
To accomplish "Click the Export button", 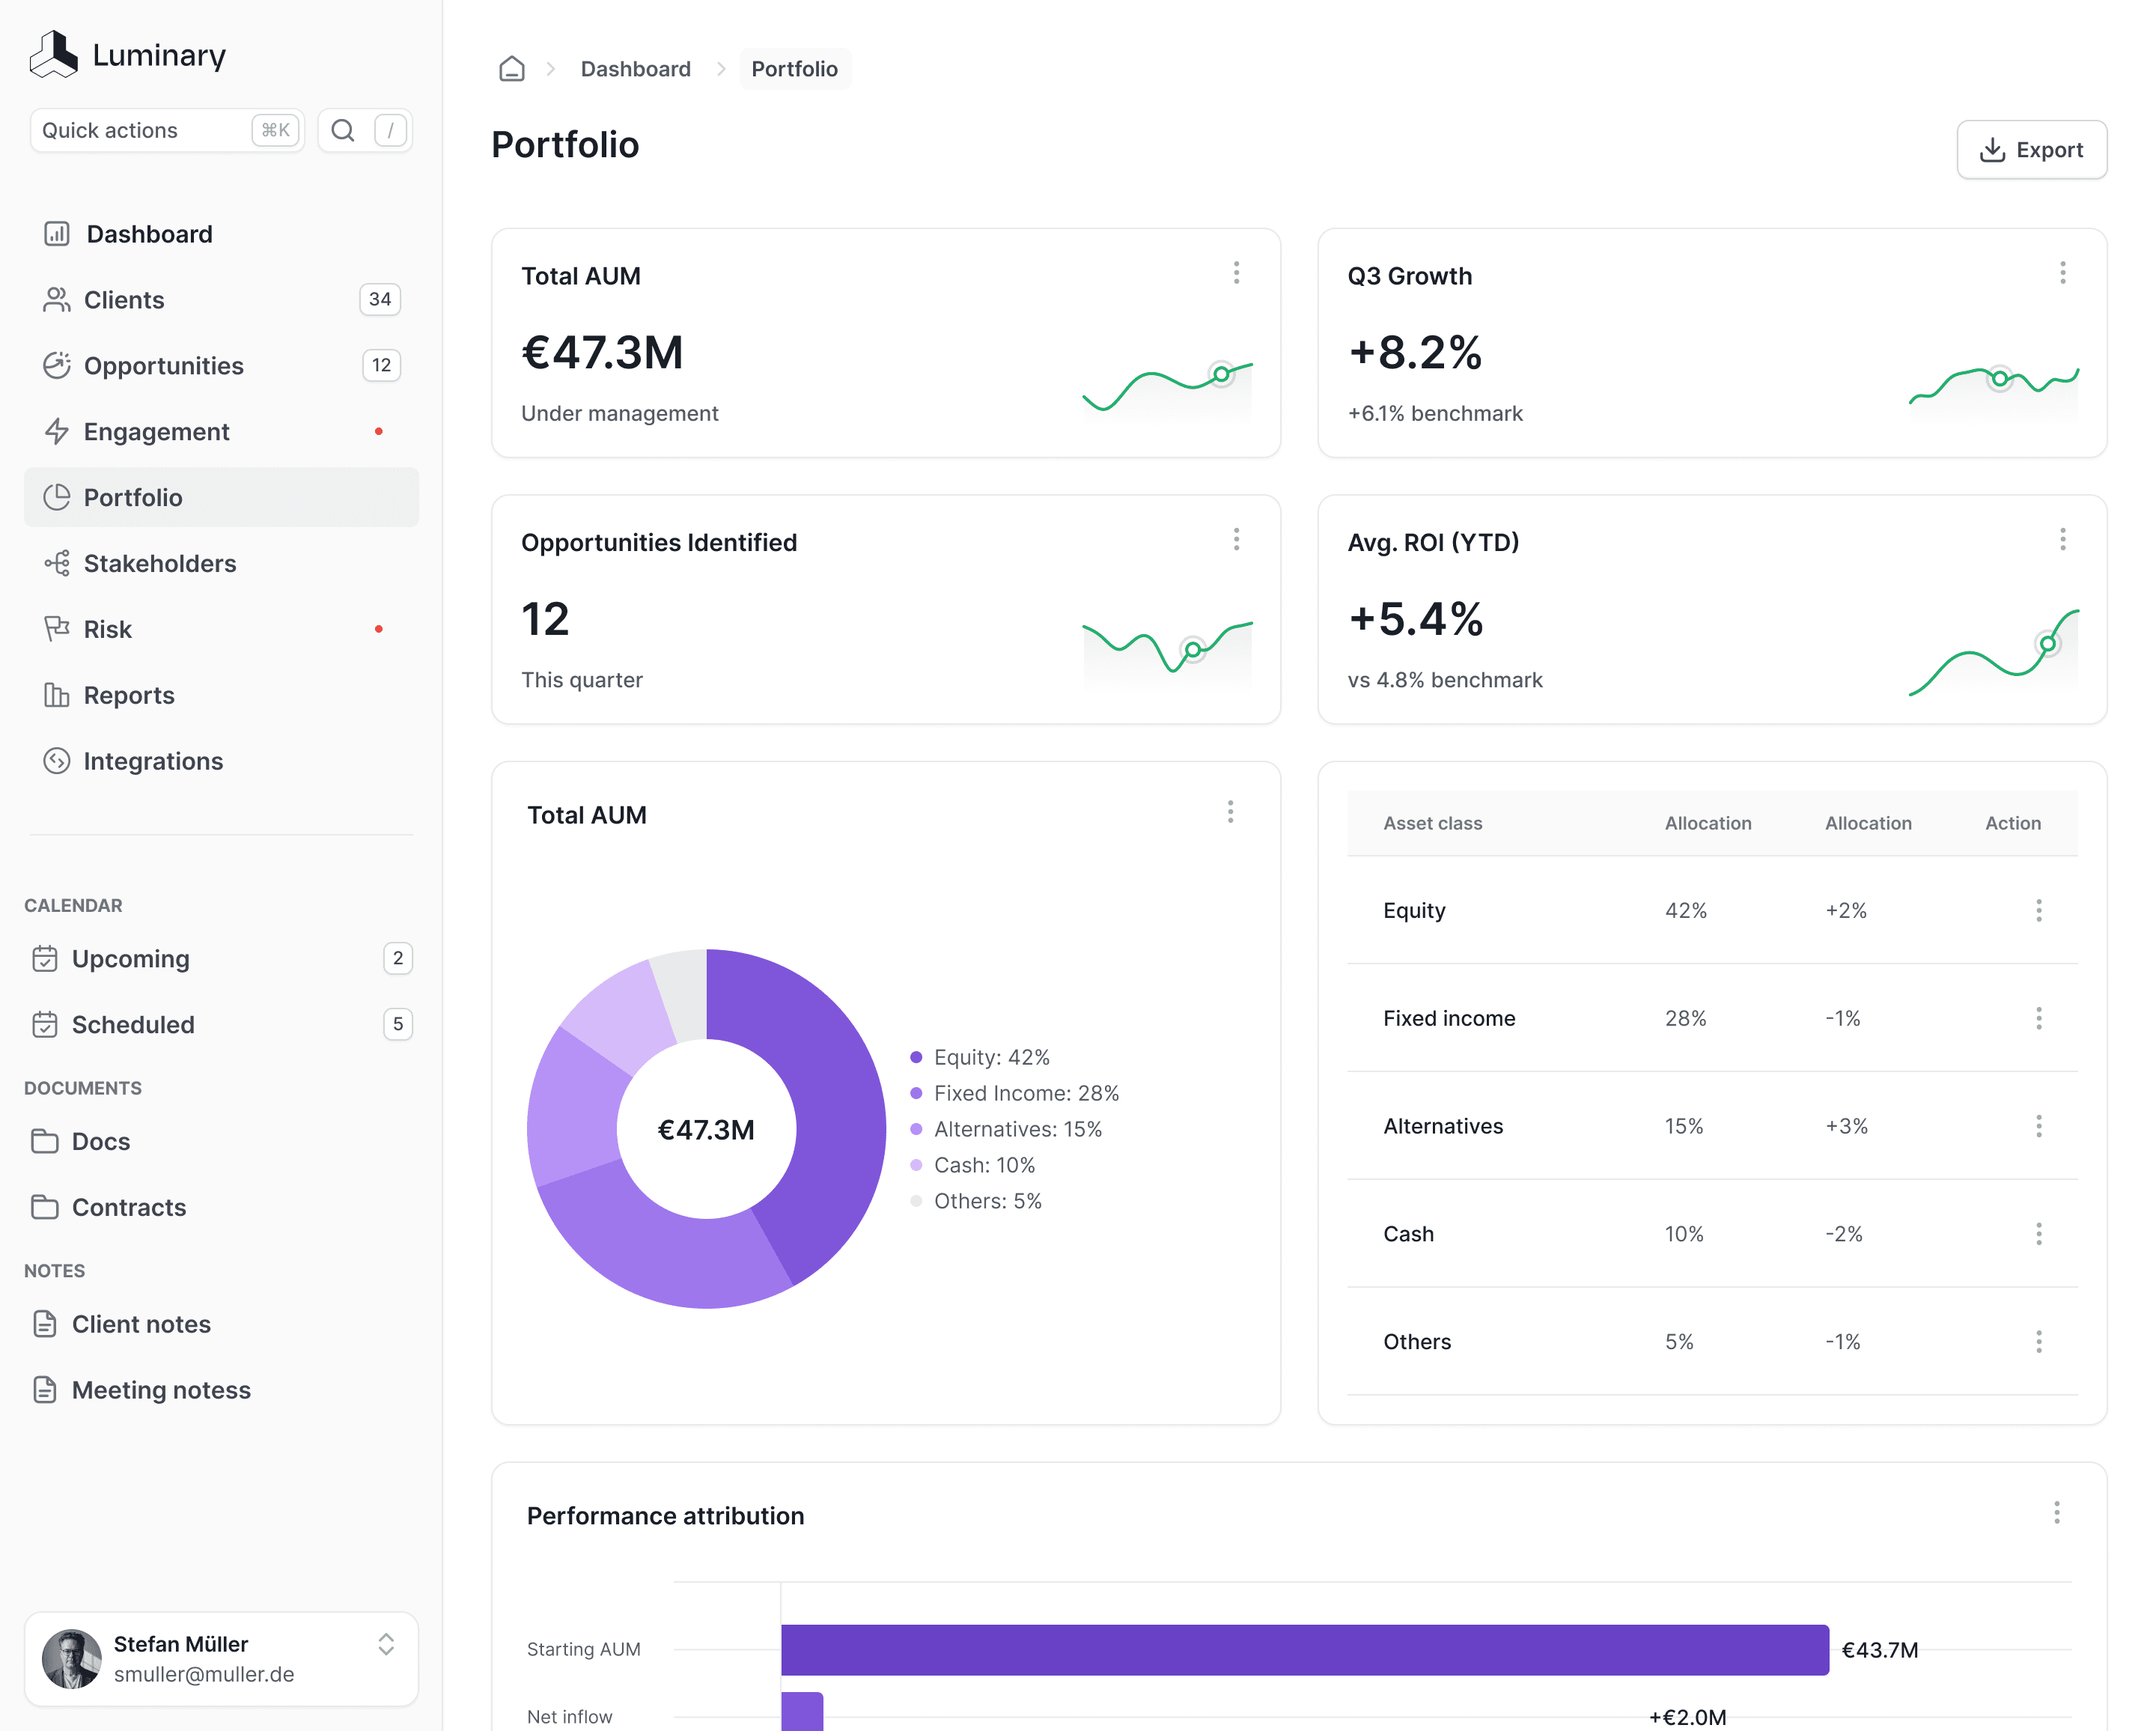I will pos(2031,150).
